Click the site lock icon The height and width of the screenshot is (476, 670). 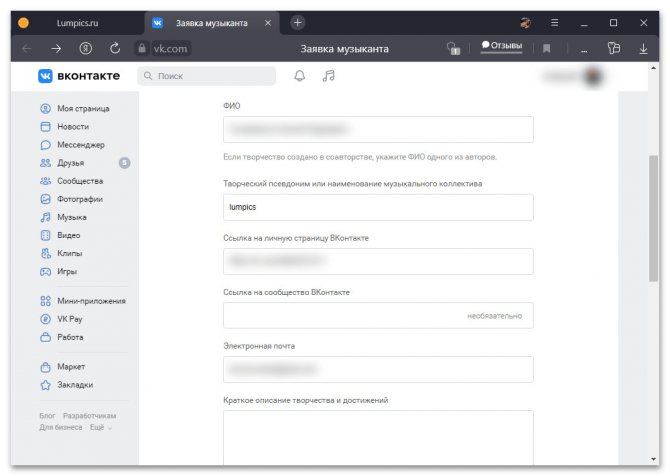pyautogui.click(x=142, y=48)
